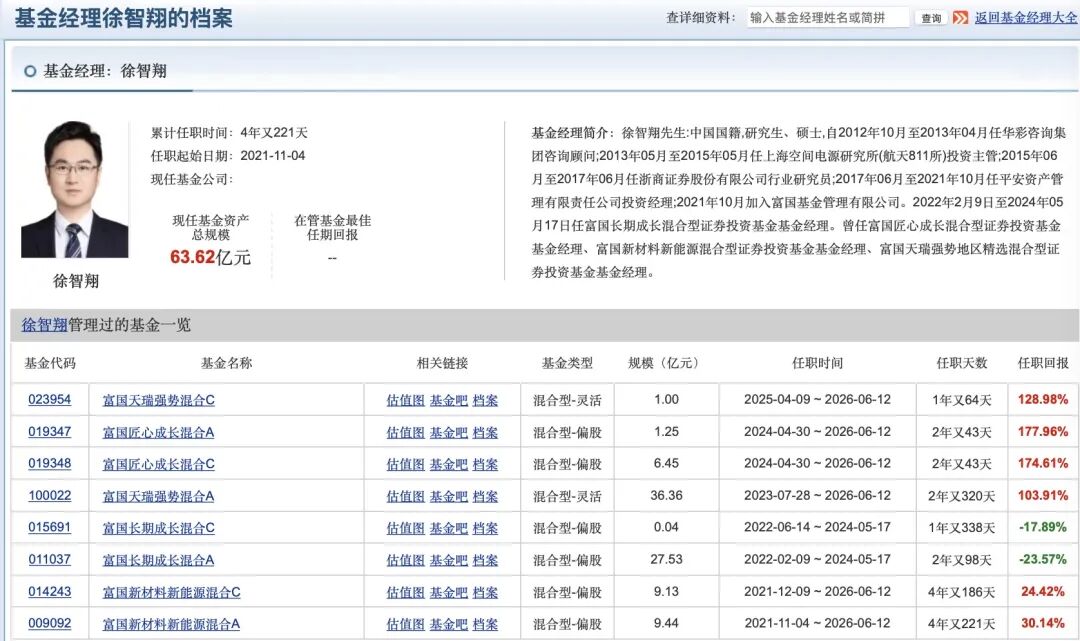This screenshot has width=1080, height=641.
Task: Open 基金吧 for 富国天瑞强势混合C
Action: pyautogui.click(x=448, y=400)
